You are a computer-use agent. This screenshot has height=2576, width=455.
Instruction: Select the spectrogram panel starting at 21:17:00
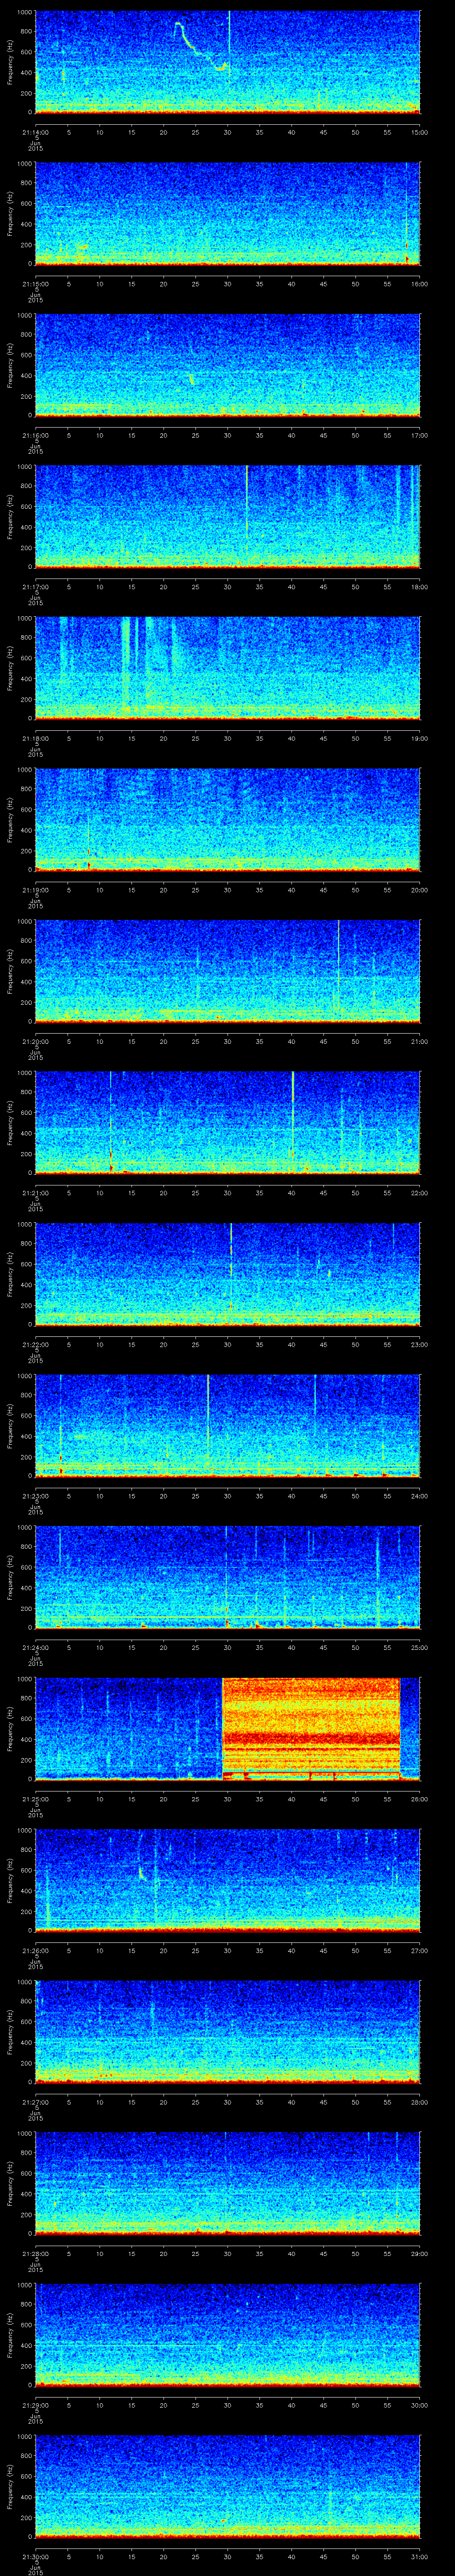tap(228, 516)
